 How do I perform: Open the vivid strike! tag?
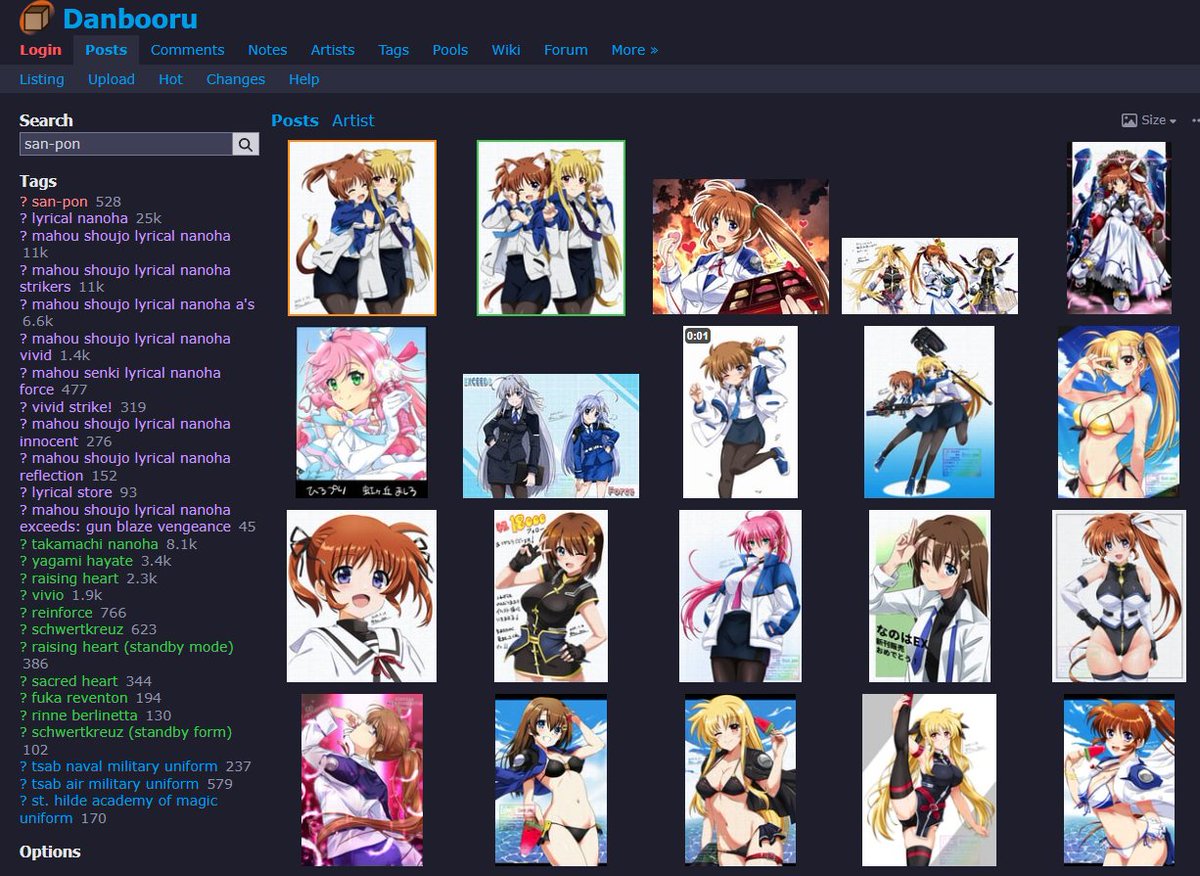(x=72, y=407)
